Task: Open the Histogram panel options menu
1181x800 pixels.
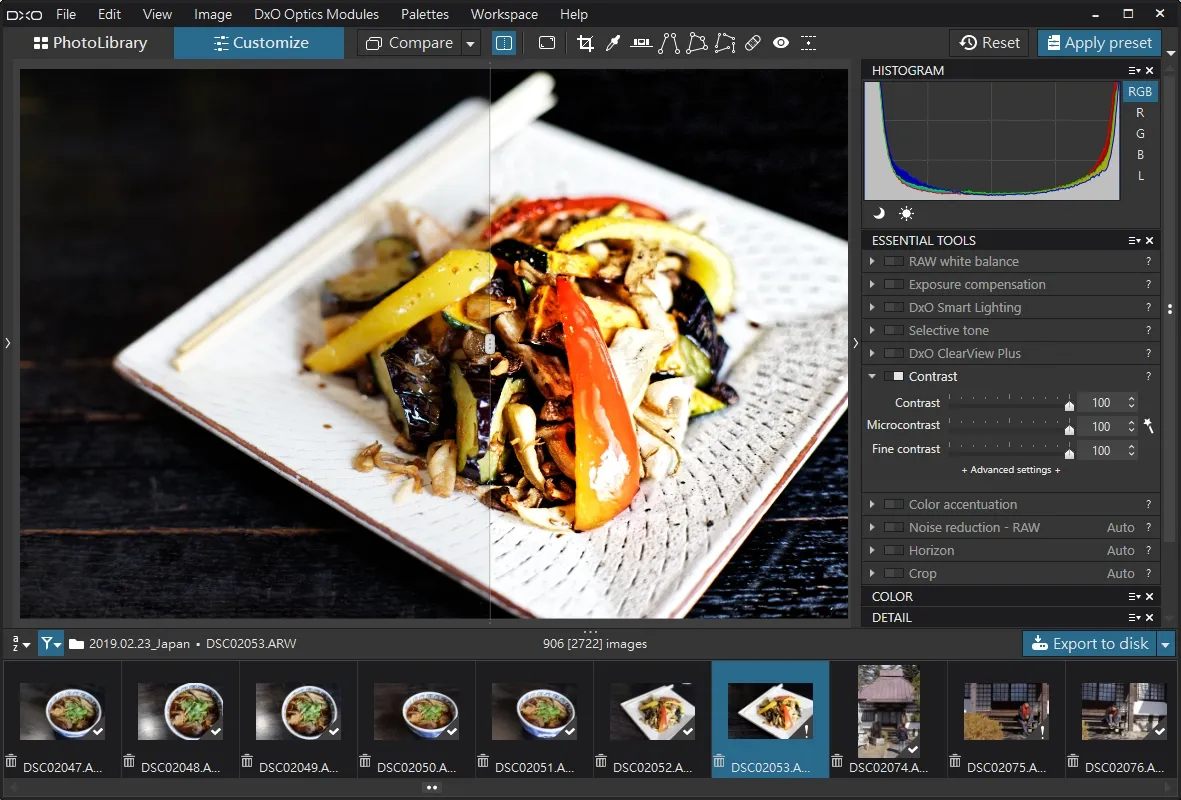Action: 1134,71
